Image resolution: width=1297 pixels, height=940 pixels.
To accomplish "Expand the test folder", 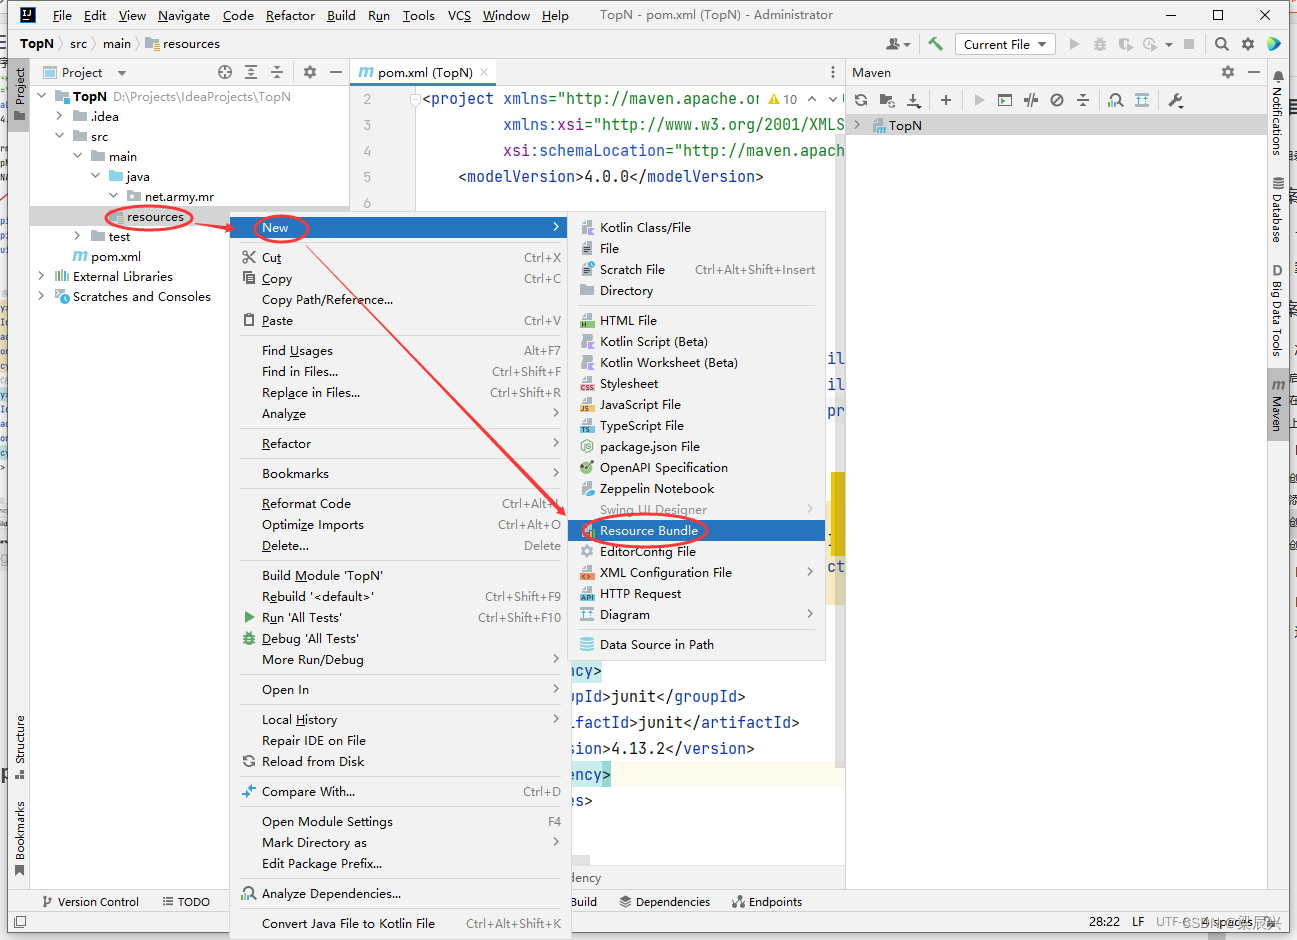I will click(x=78, y=237).
